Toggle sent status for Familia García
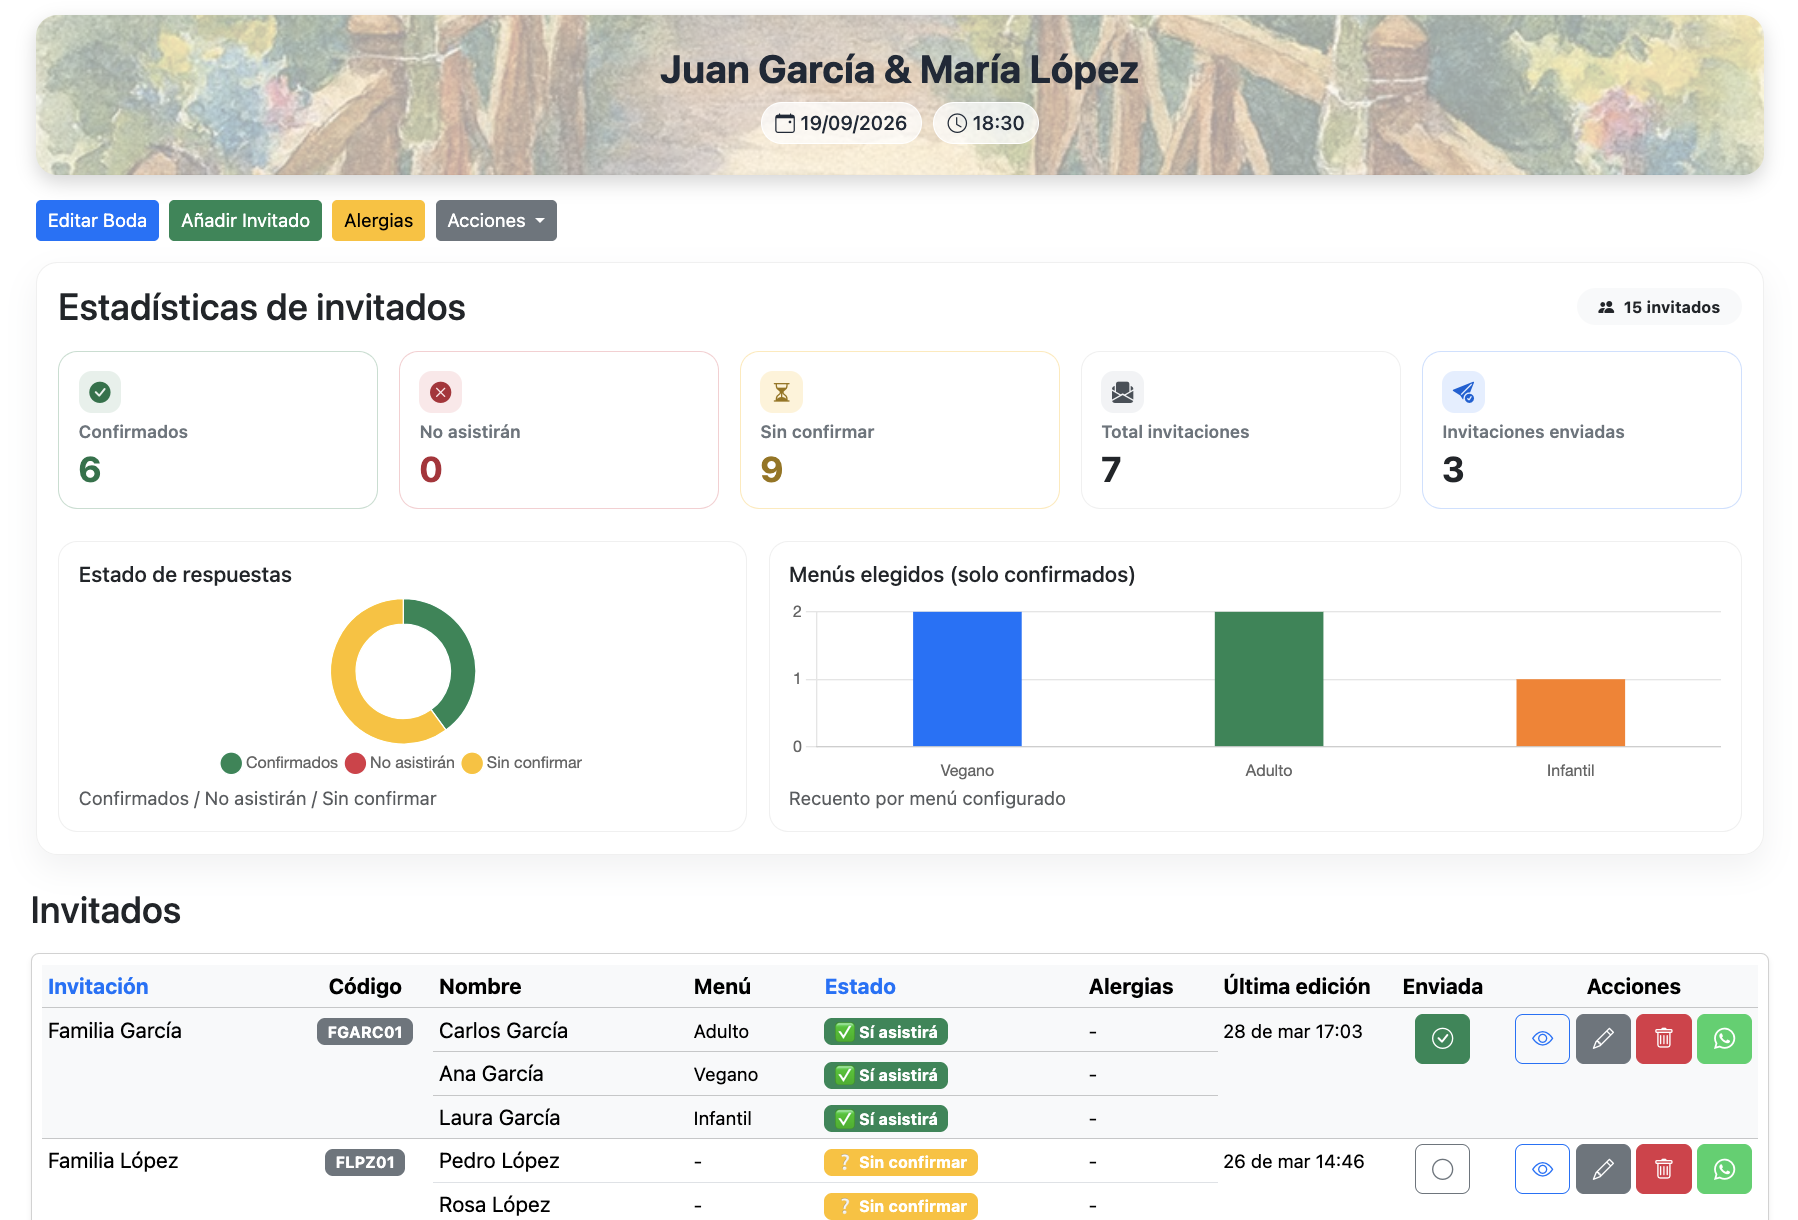Image resolution: width=1798 pixels, height=1220 pixels. (x=1442, y=1039)
